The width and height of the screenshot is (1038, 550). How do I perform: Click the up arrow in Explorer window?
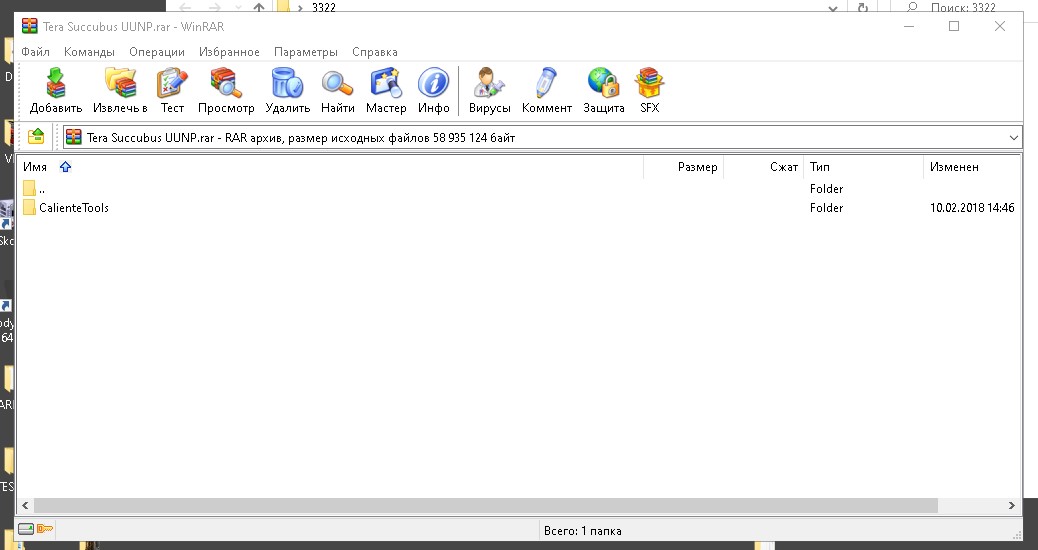click(259, 8)
